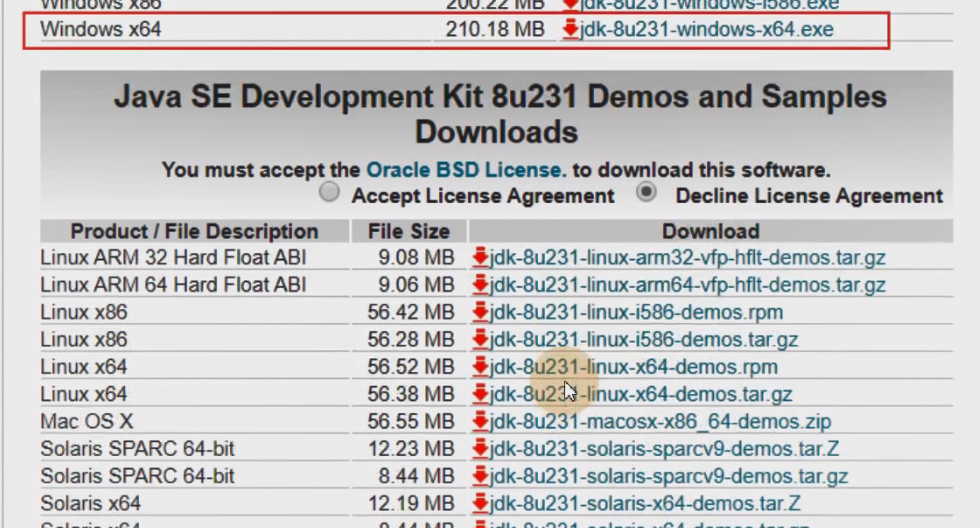Click download arrow icon for macosx-x86_64-demos.zip
The image size is (980, 528).
point(480,421)
